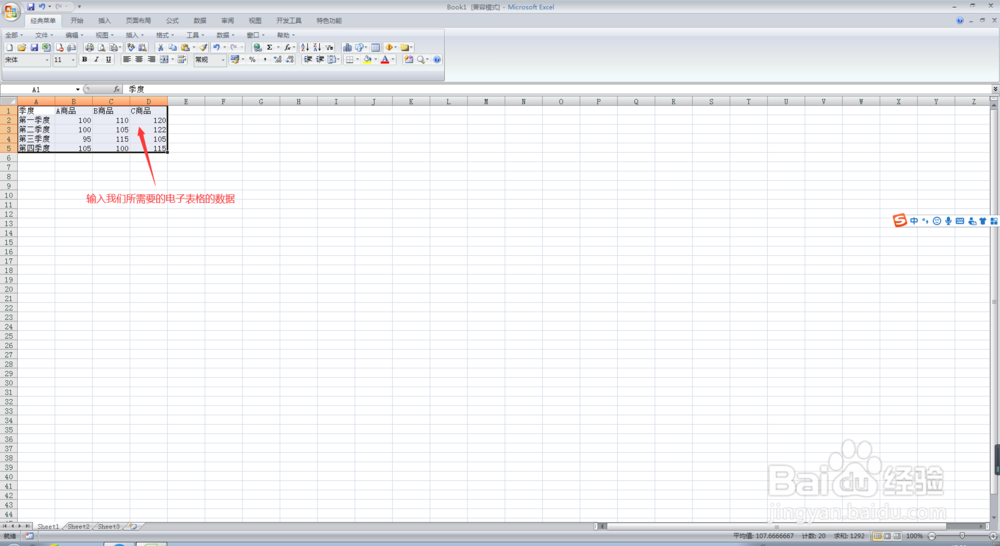Switch to Sheet3 worksheet tab
The width and height of the screenshot is (1000, 546).
(x=108, y=527)
